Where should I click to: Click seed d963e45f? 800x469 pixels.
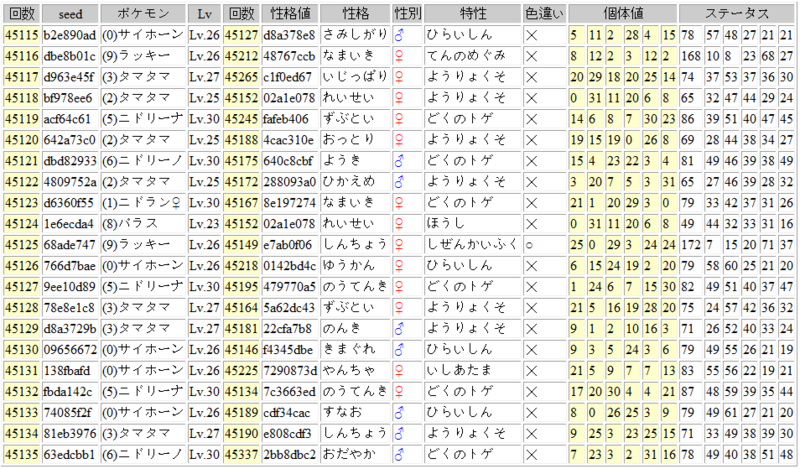(x=69, y=77)
